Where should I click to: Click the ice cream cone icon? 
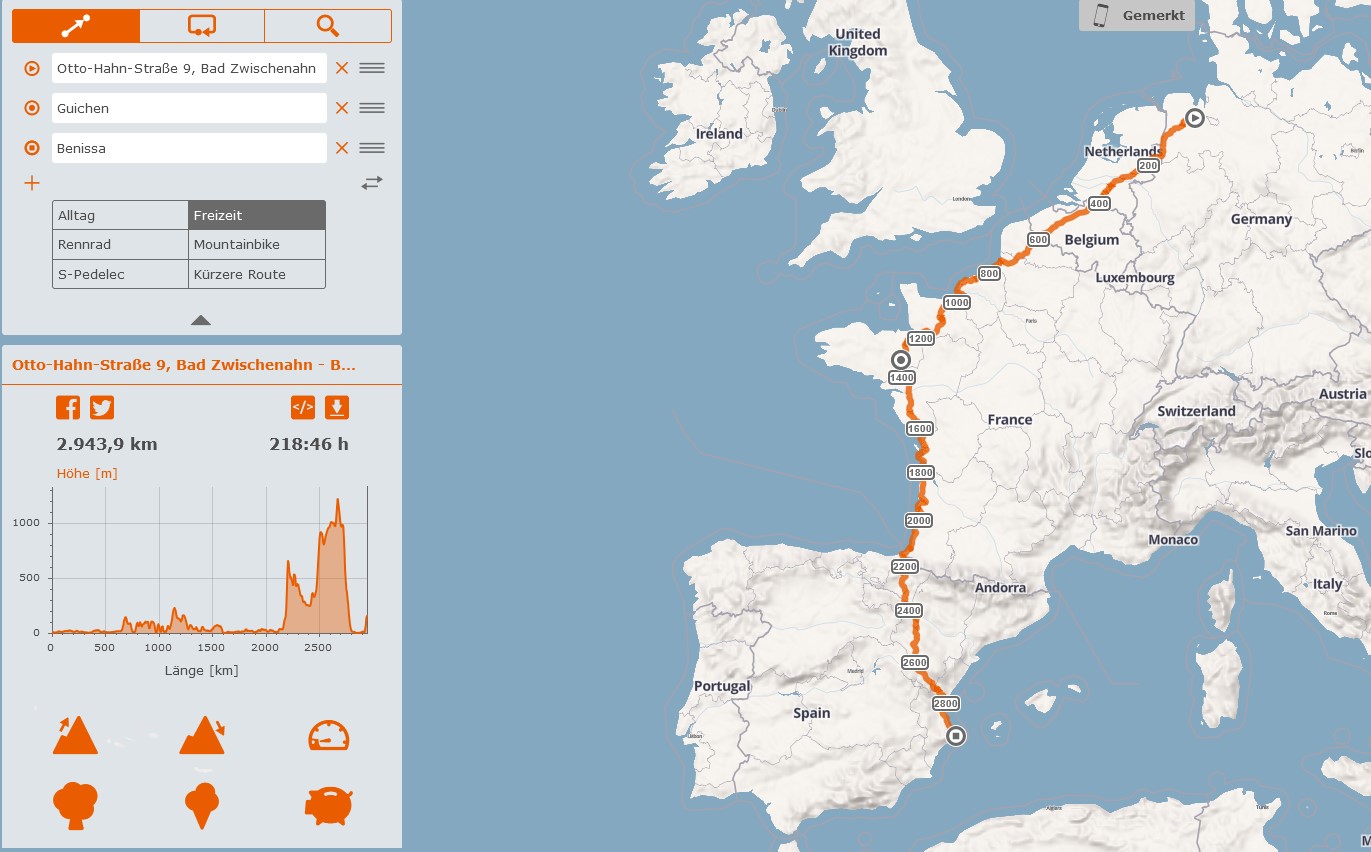202,805
